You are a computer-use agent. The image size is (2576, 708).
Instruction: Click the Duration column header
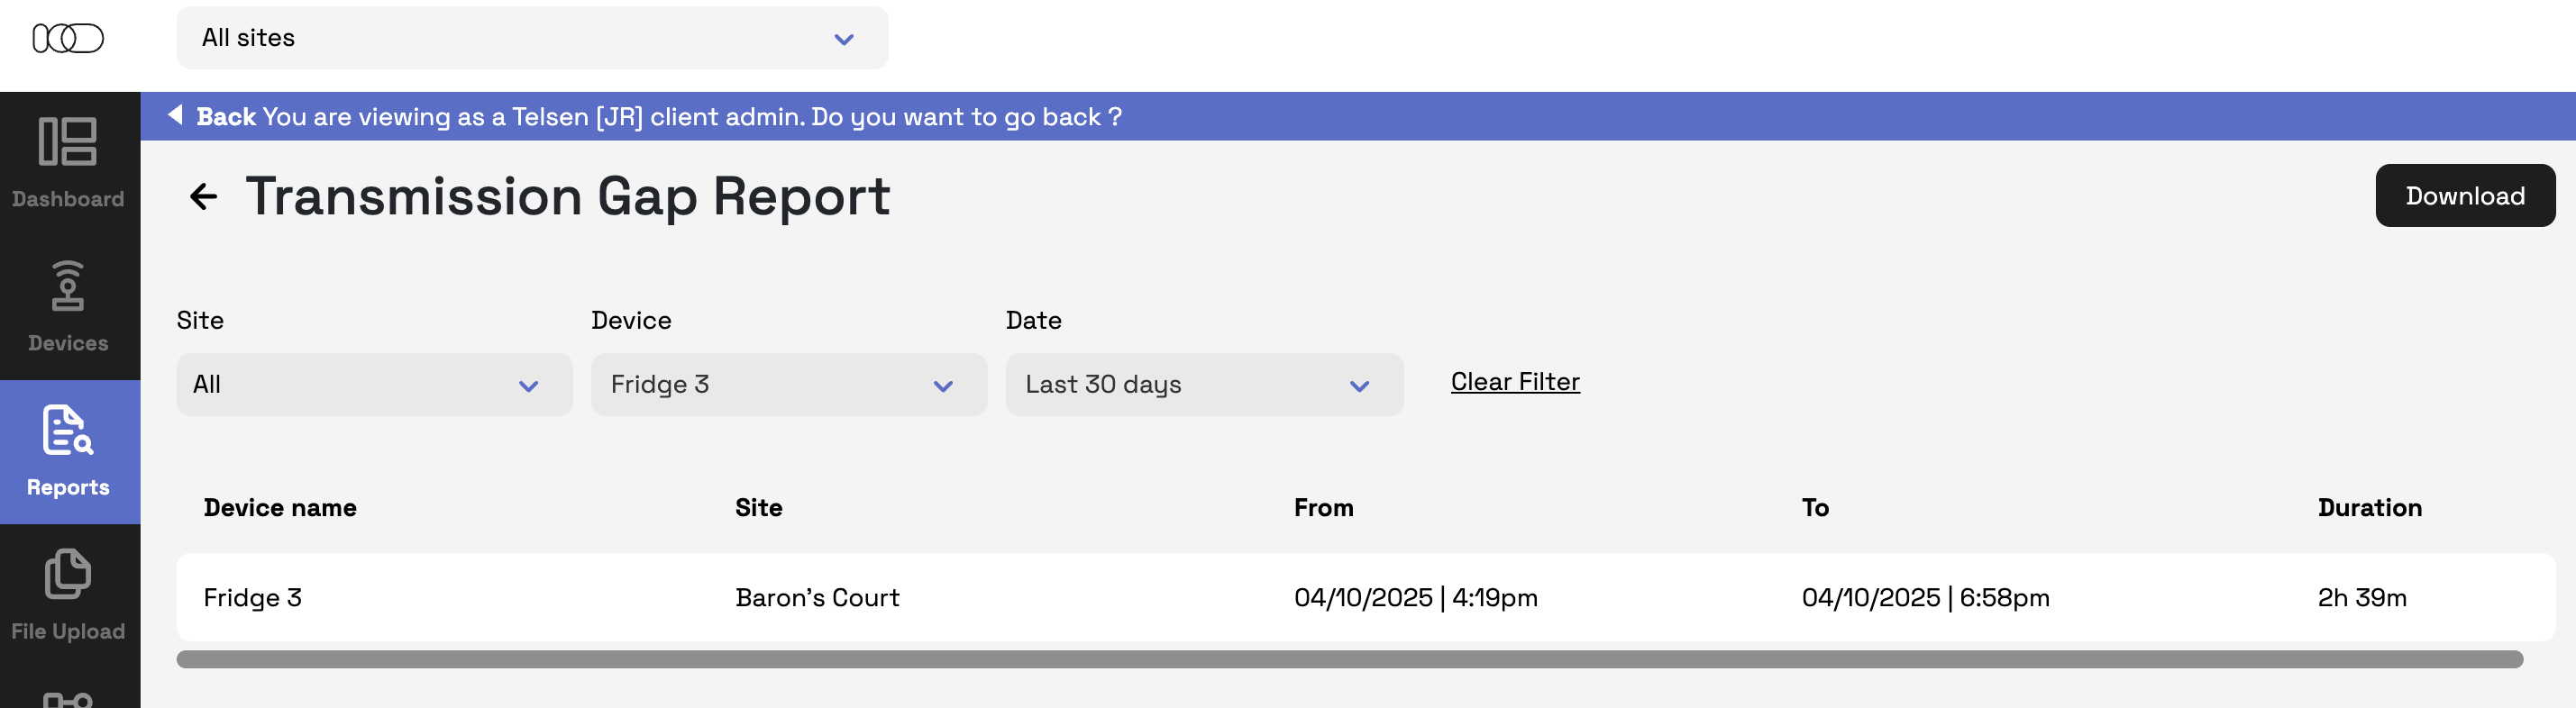[x=2368, y=508]
